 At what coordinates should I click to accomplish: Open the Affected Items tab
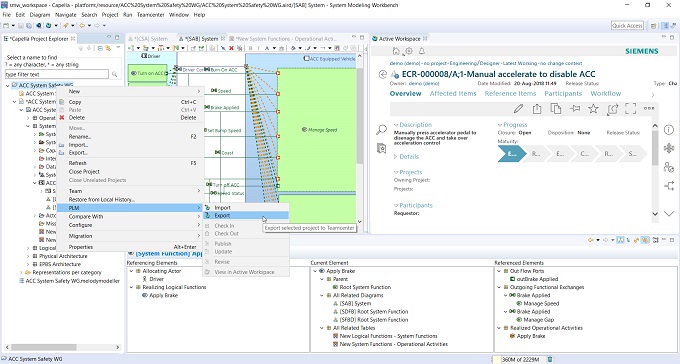point(453,94)
